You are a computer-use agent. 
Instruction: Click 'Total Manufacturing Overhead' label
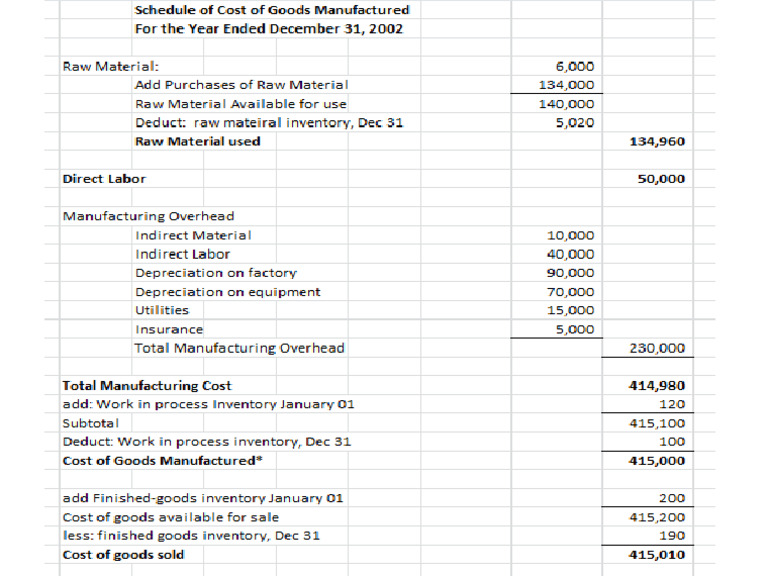point(240,348)
